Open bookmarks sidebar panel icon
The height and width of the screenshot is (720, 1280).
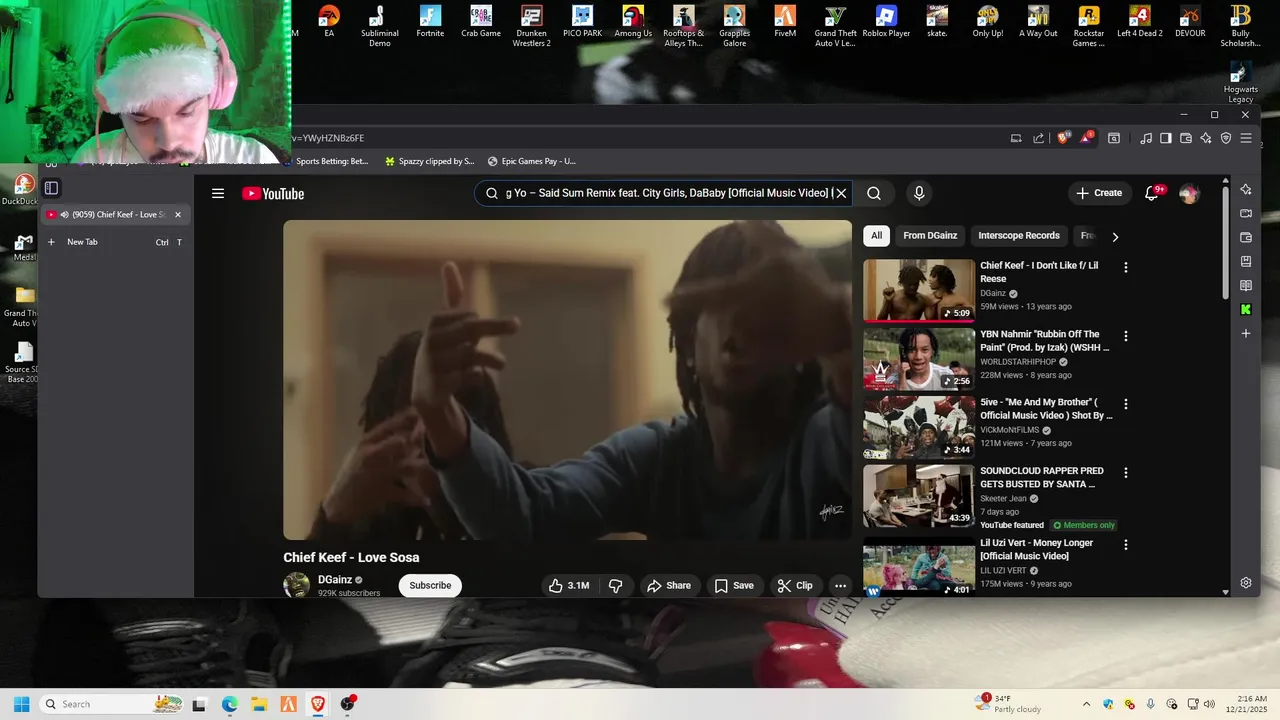pos(1246,261)
